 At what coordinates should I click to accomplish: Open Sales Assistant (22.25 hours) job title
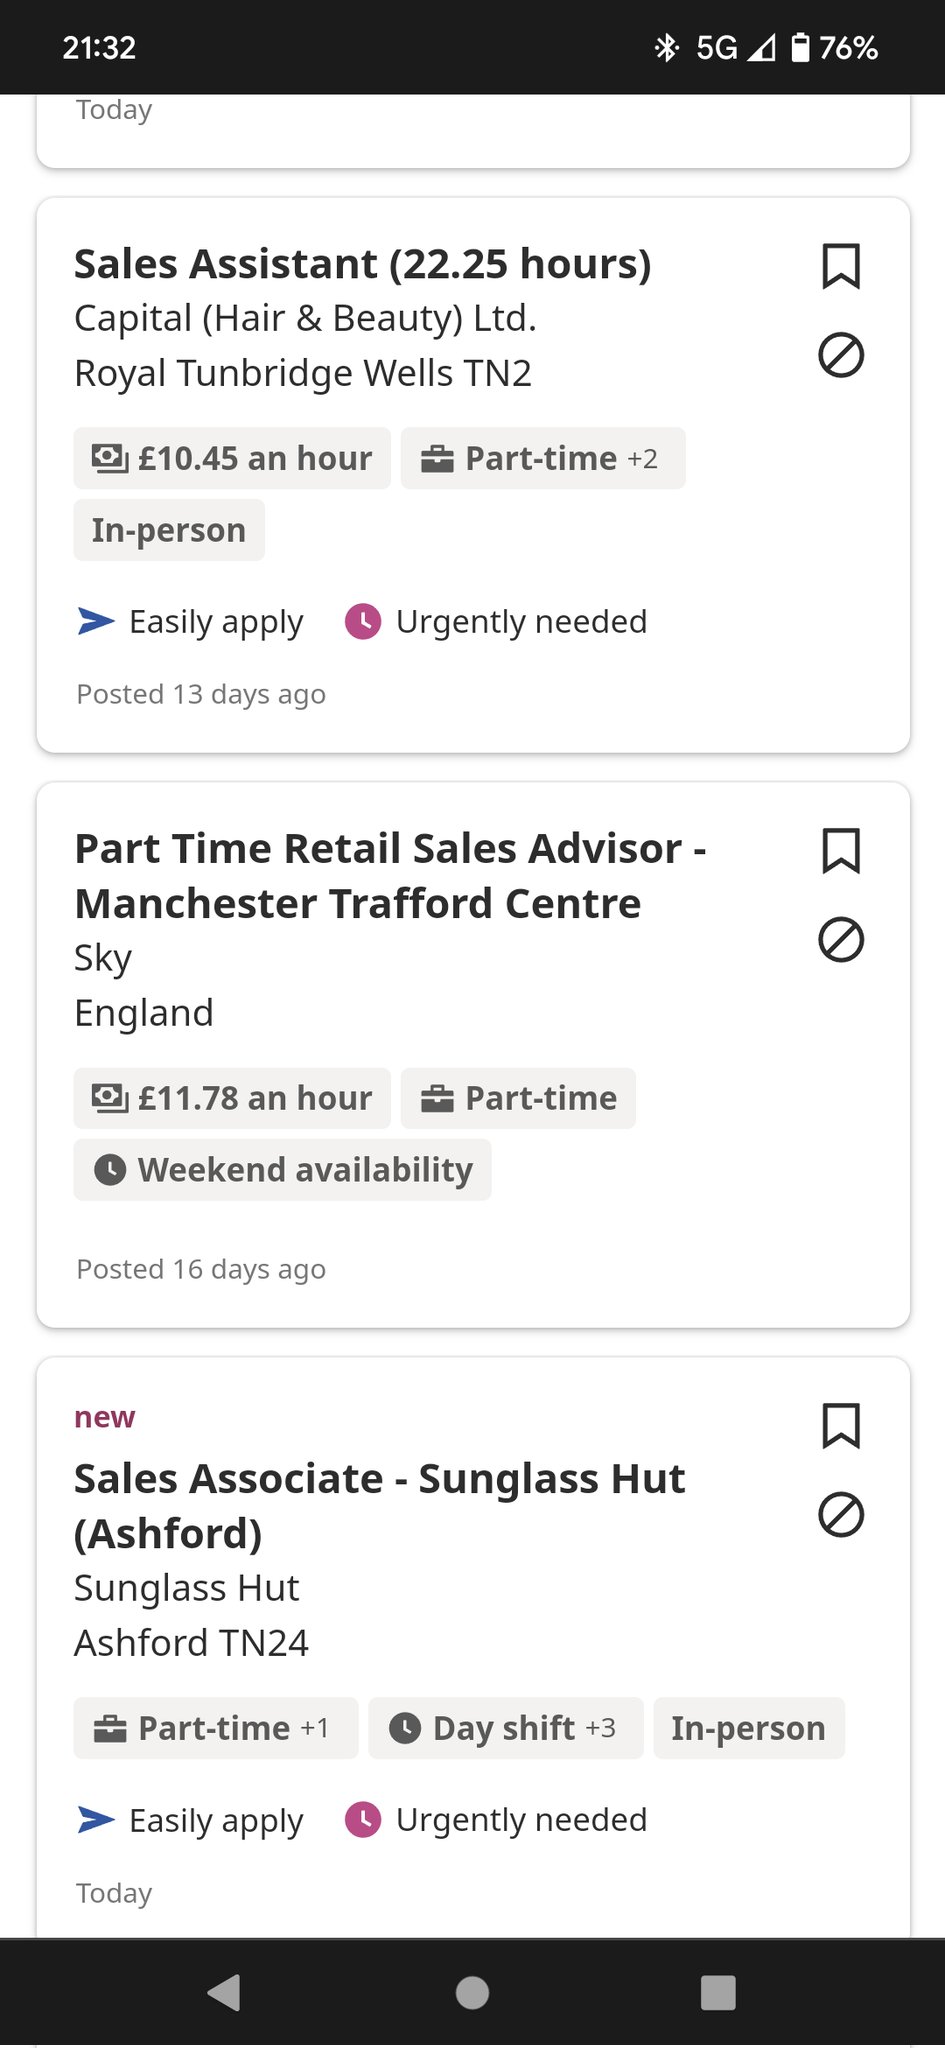coord(362,264)
